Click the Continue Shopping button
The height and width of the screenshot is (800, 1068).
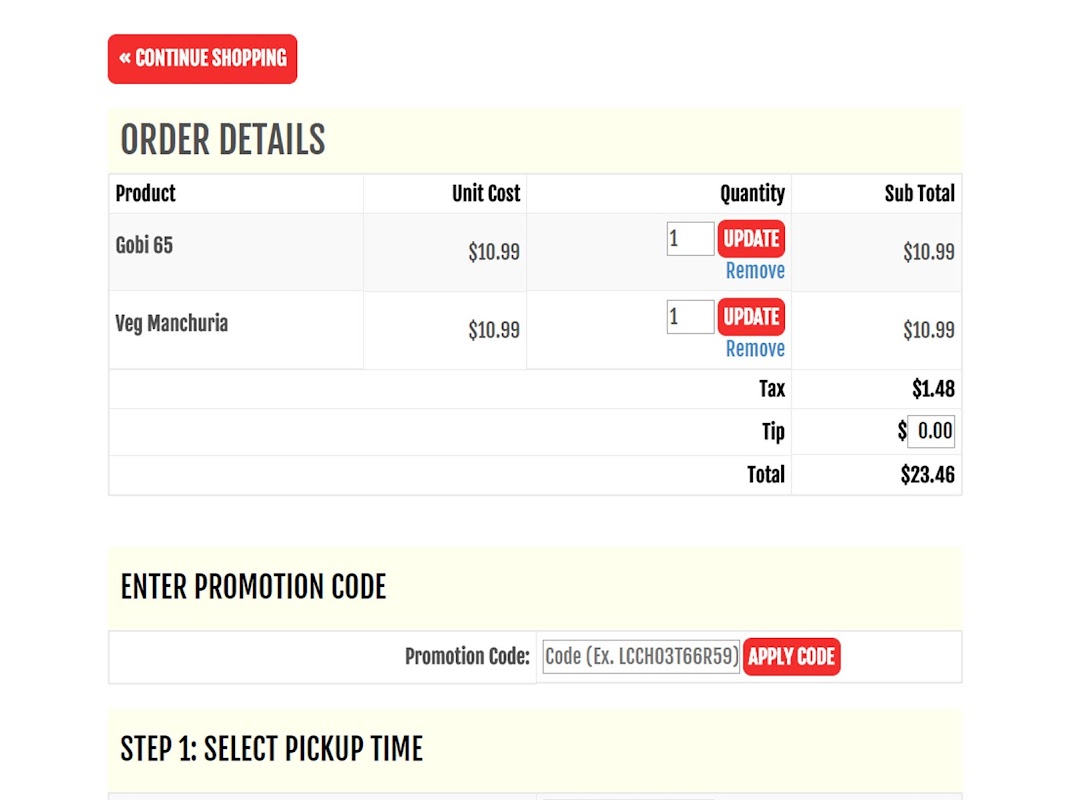coord(202,59)
